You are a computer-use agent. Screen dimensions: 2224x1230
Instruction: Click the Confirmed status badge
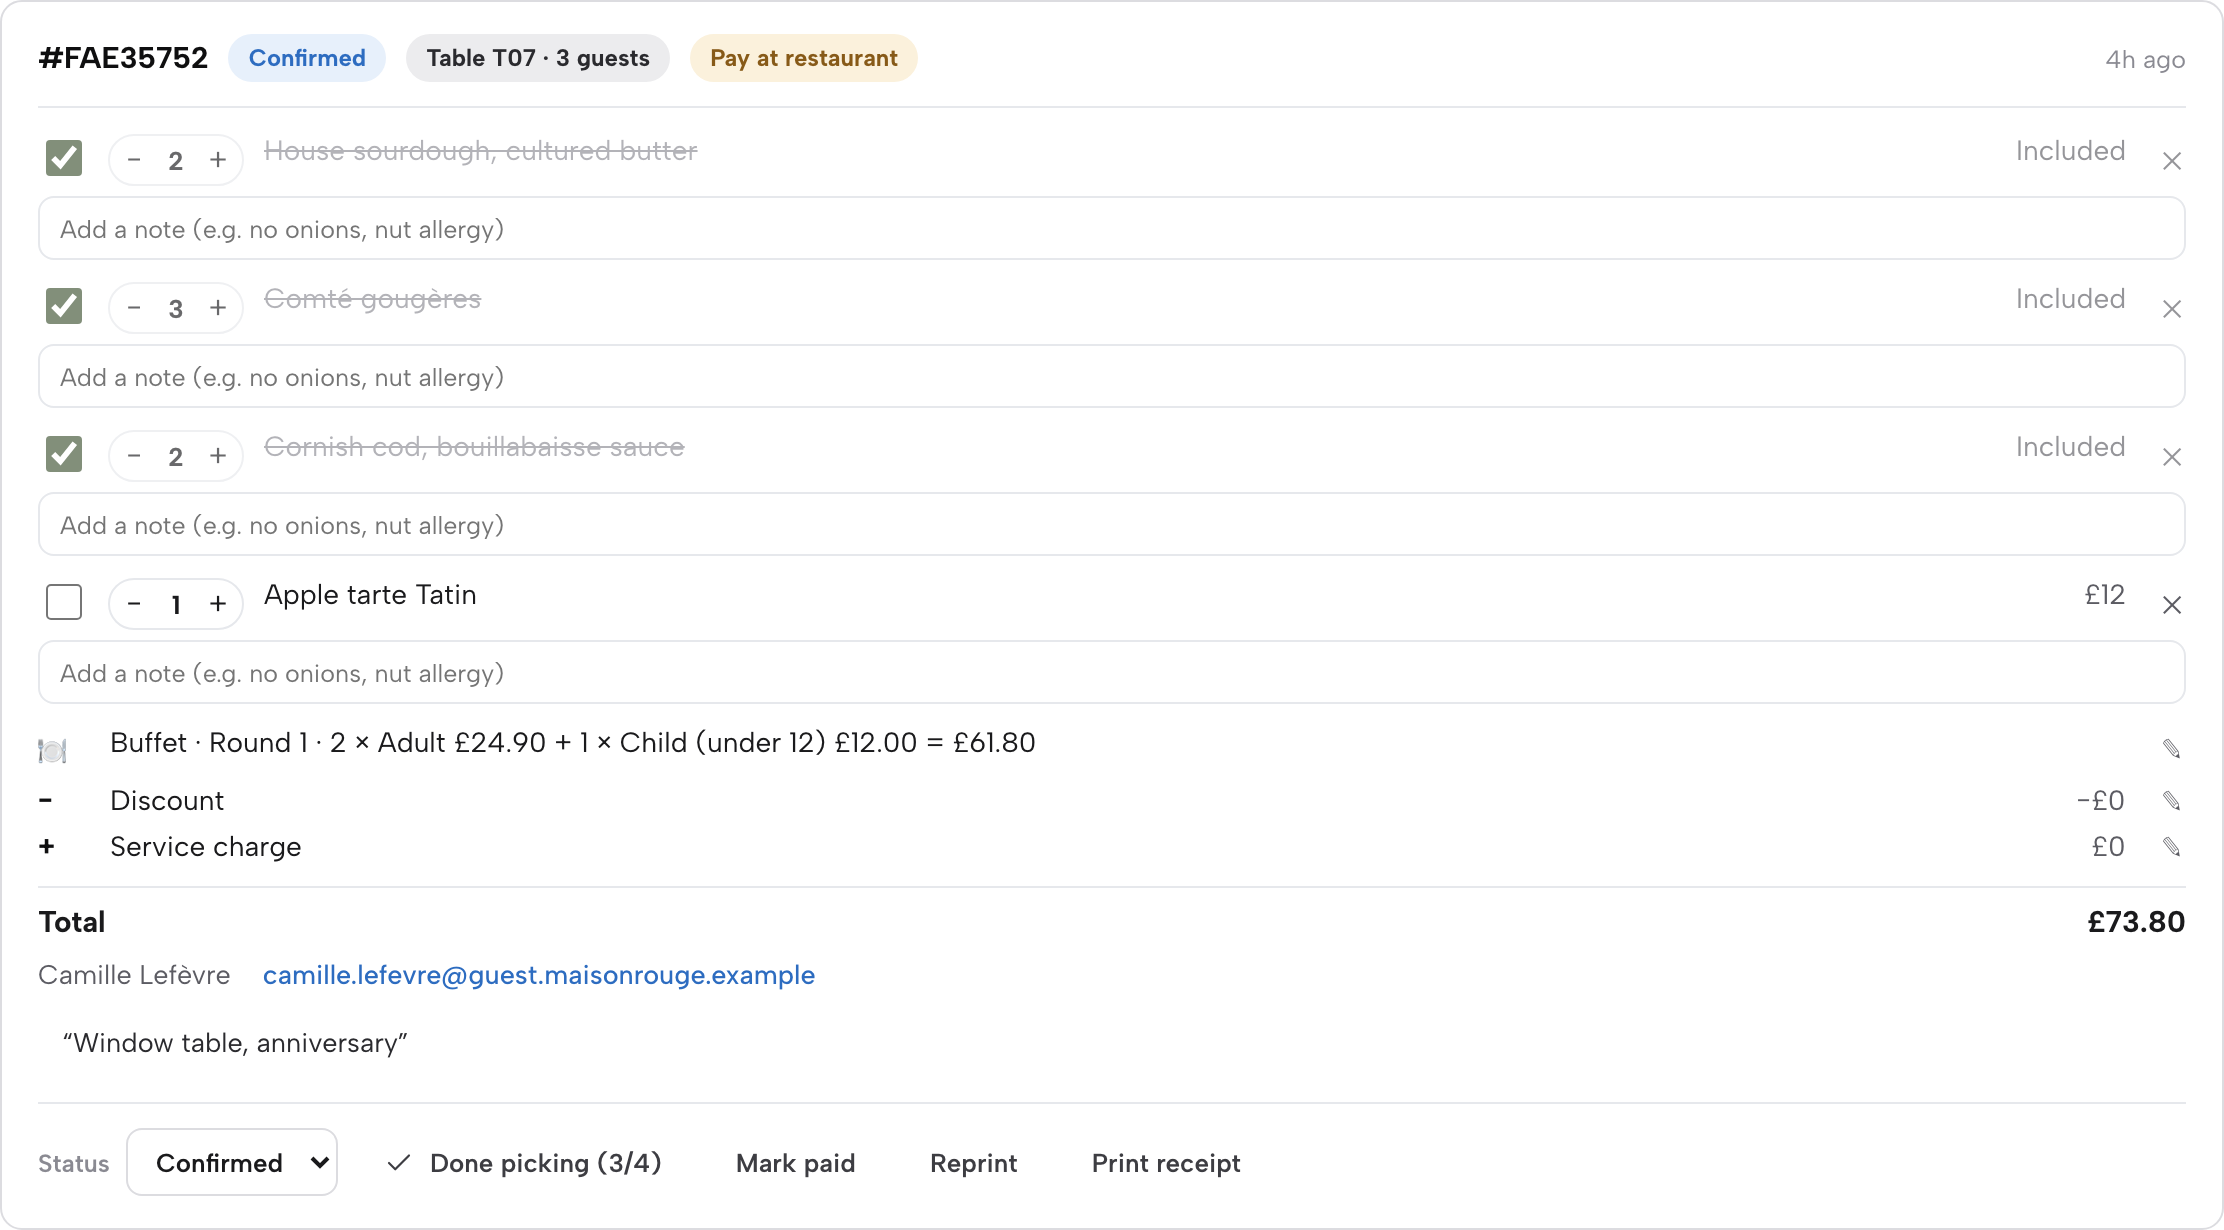pos(307,58)
